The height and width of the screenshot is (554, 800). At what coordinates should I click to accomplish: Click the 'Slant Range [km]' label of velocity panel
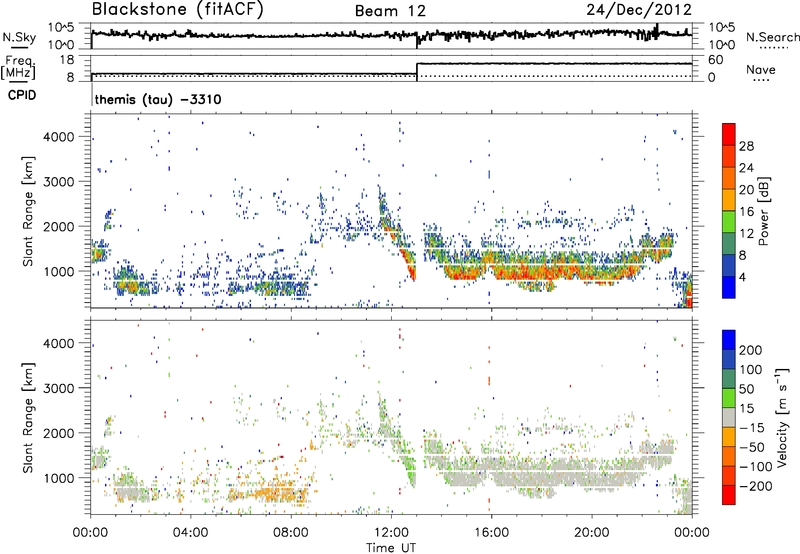click(x=29, y=417)
